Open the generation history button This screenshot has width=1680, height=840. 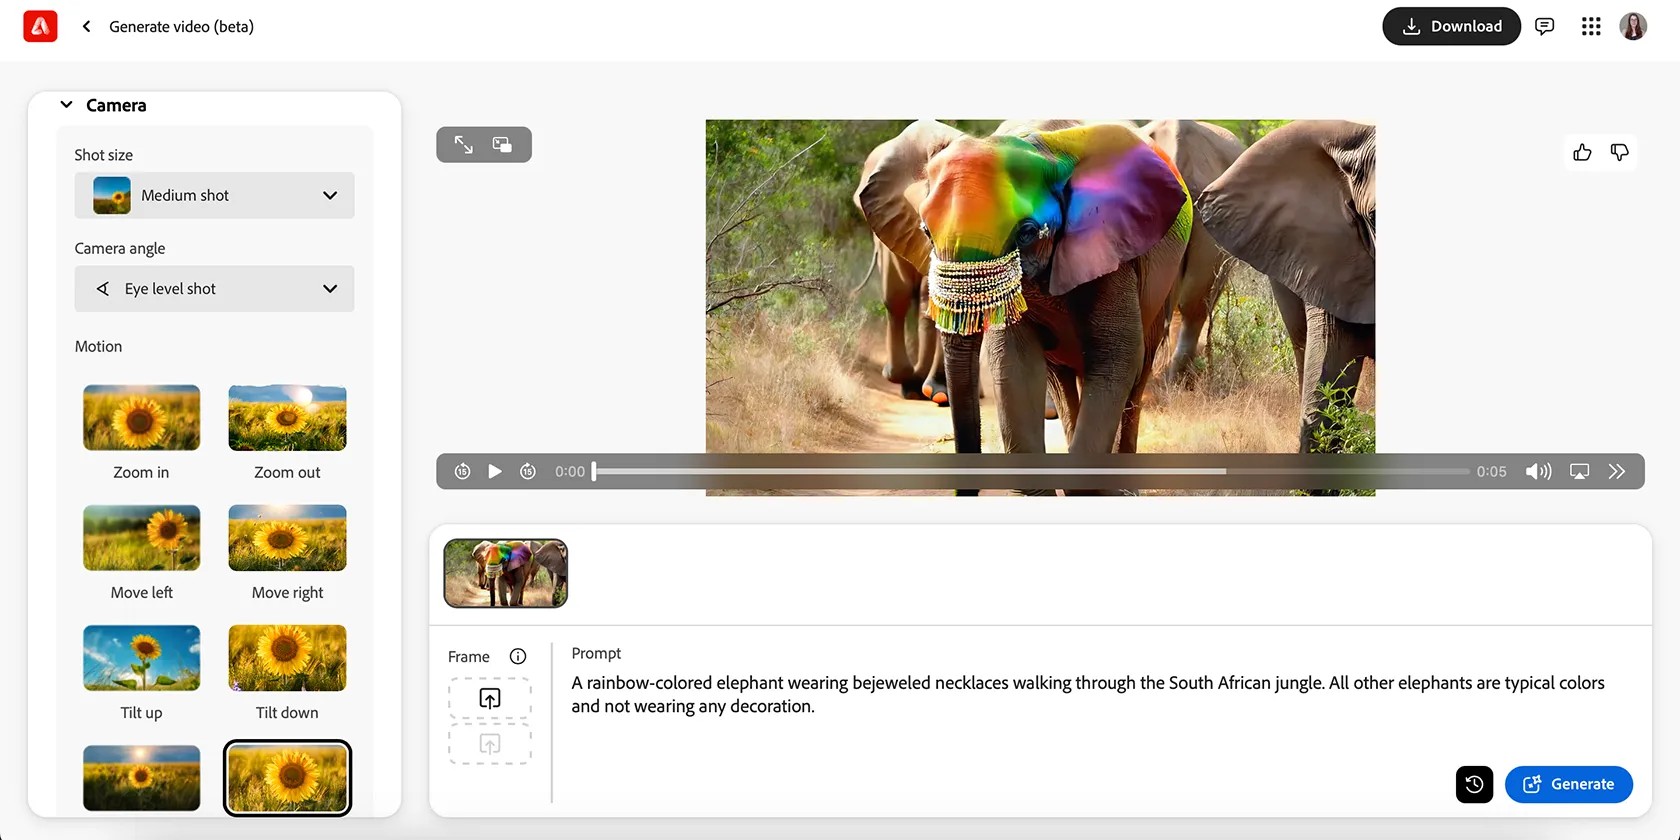tap(1474, 784)
